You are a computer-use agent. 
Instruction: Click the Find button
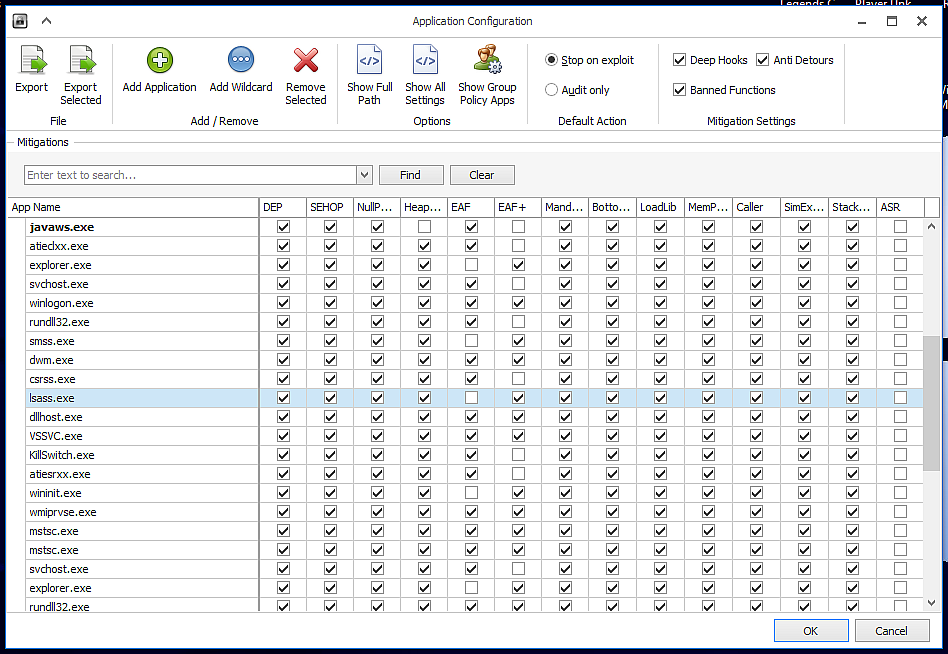coord(410,175)
